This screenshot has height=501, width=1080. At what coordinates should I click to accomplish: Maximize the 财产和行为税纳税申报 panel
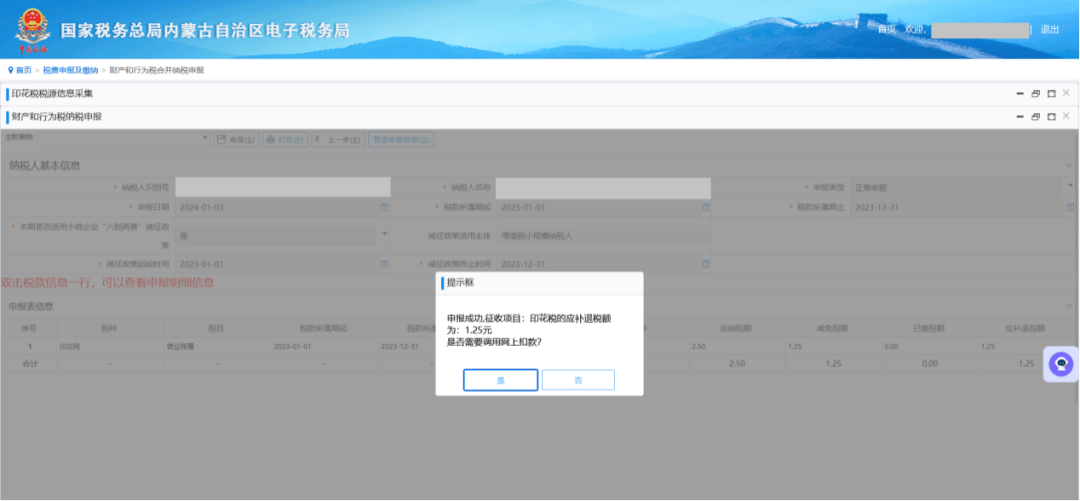coord(1051,117)
